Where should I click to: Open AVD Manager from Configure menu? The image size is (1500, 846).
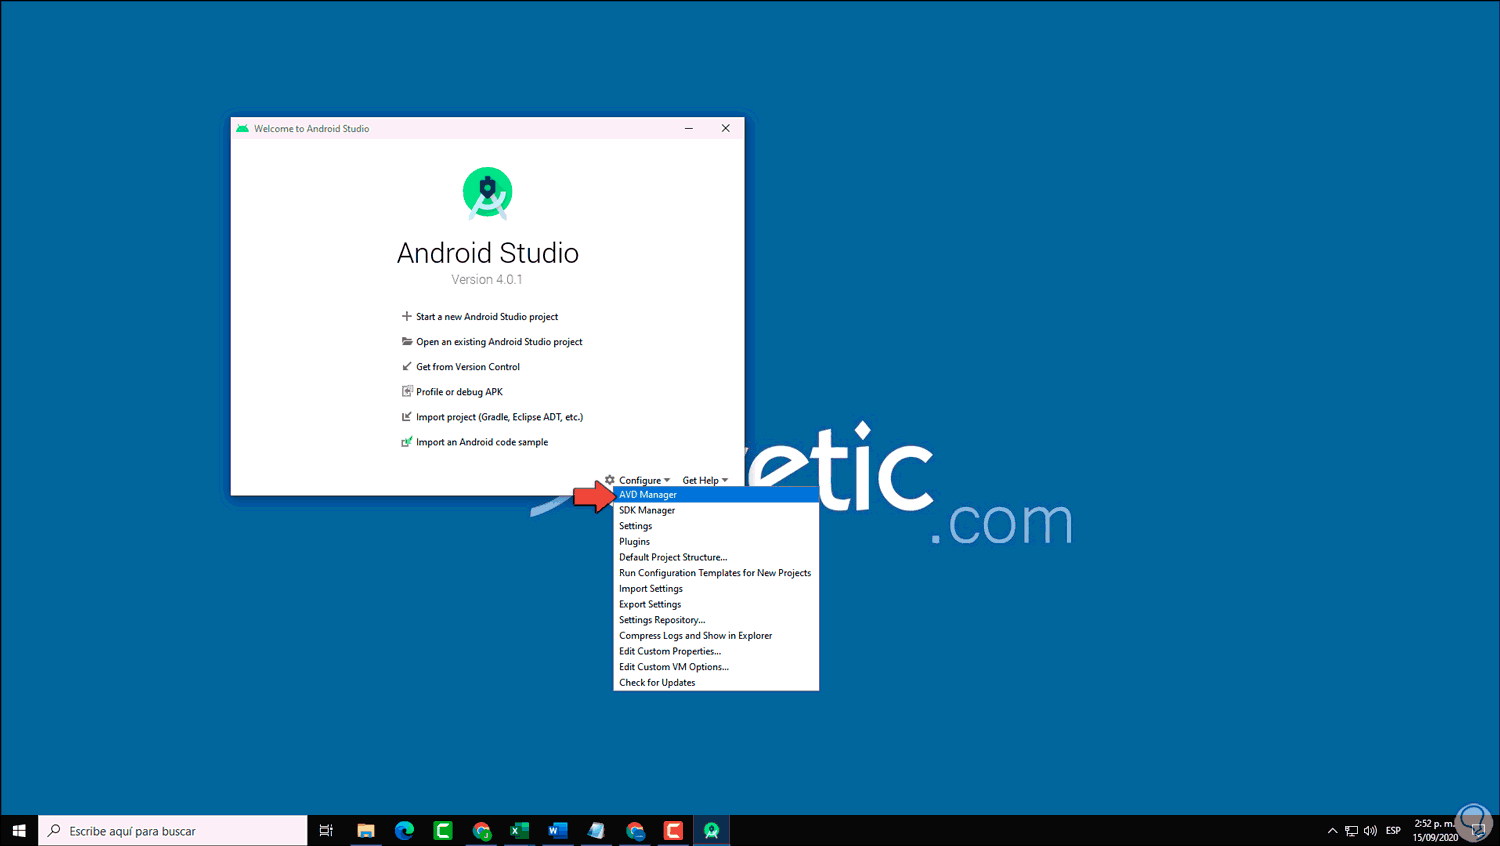click(716, 495)
